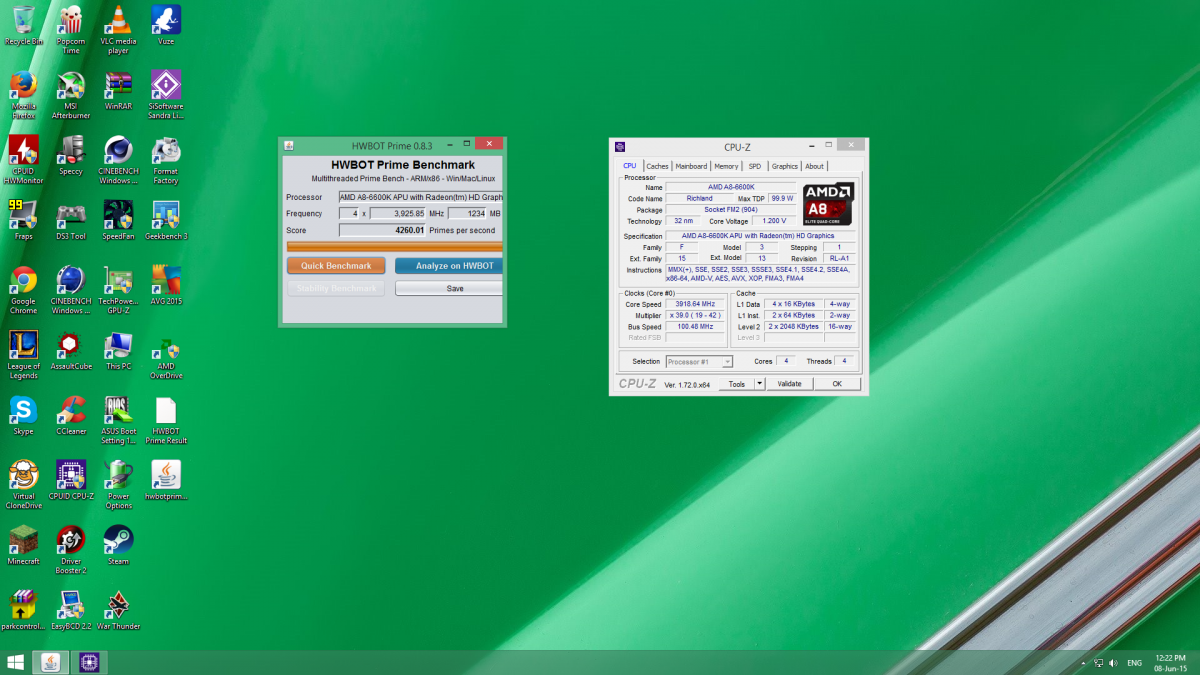1200x675 pixels.
Task: Click Analyze on HWBOT button
Action: click(449, 266)
